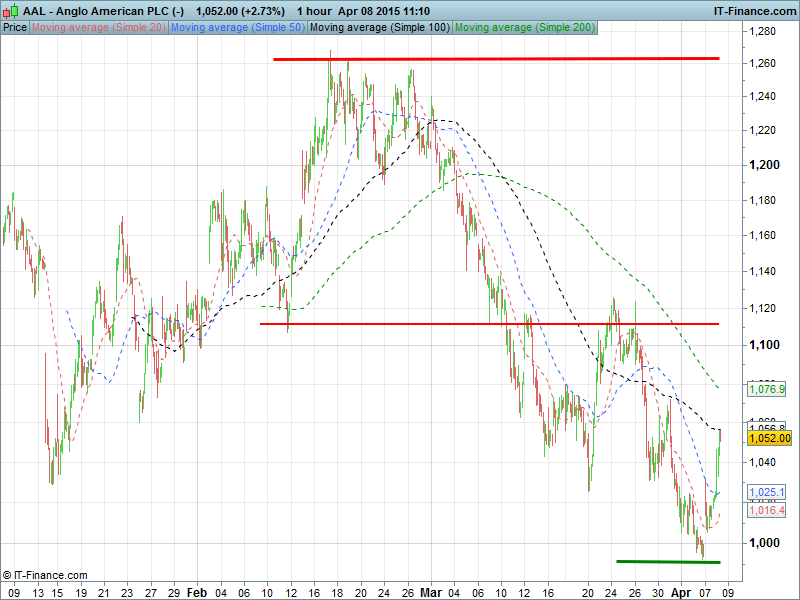Select Moving average (Simple 100) label

tap(379, 27)
